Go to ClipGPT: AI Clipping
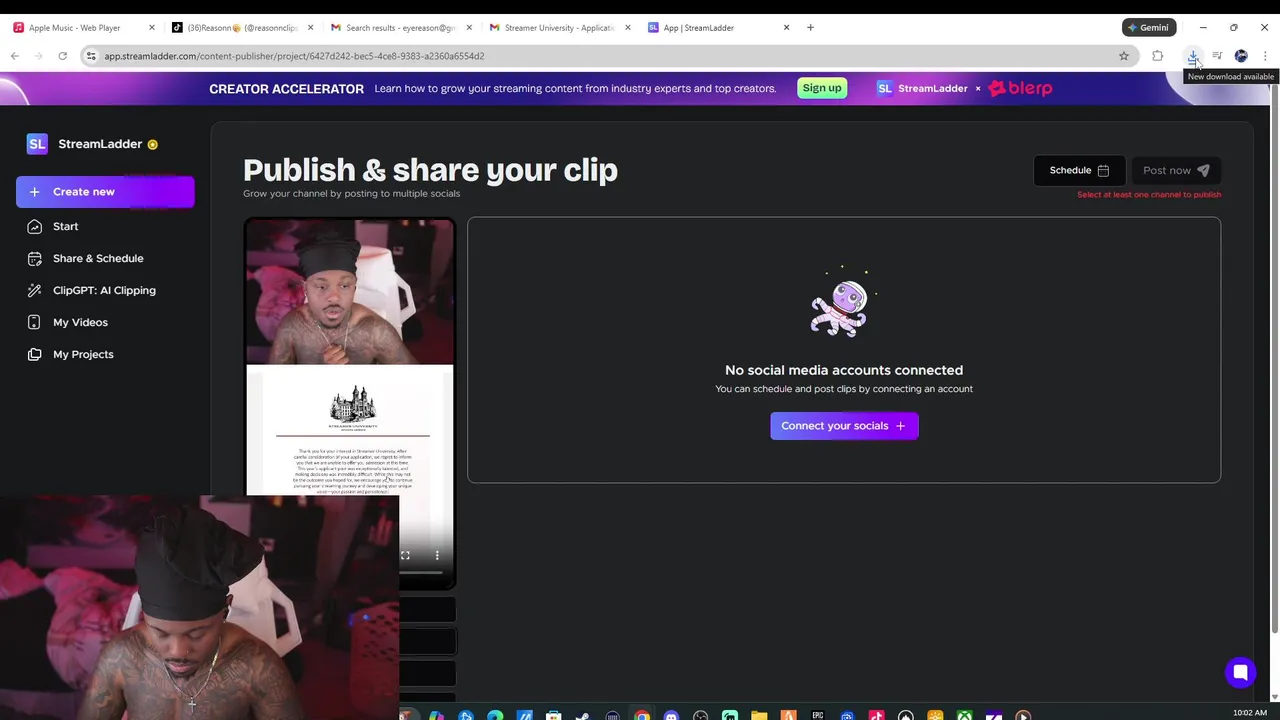Viewport: 1280px width, 720px height. tap(104, 290)
